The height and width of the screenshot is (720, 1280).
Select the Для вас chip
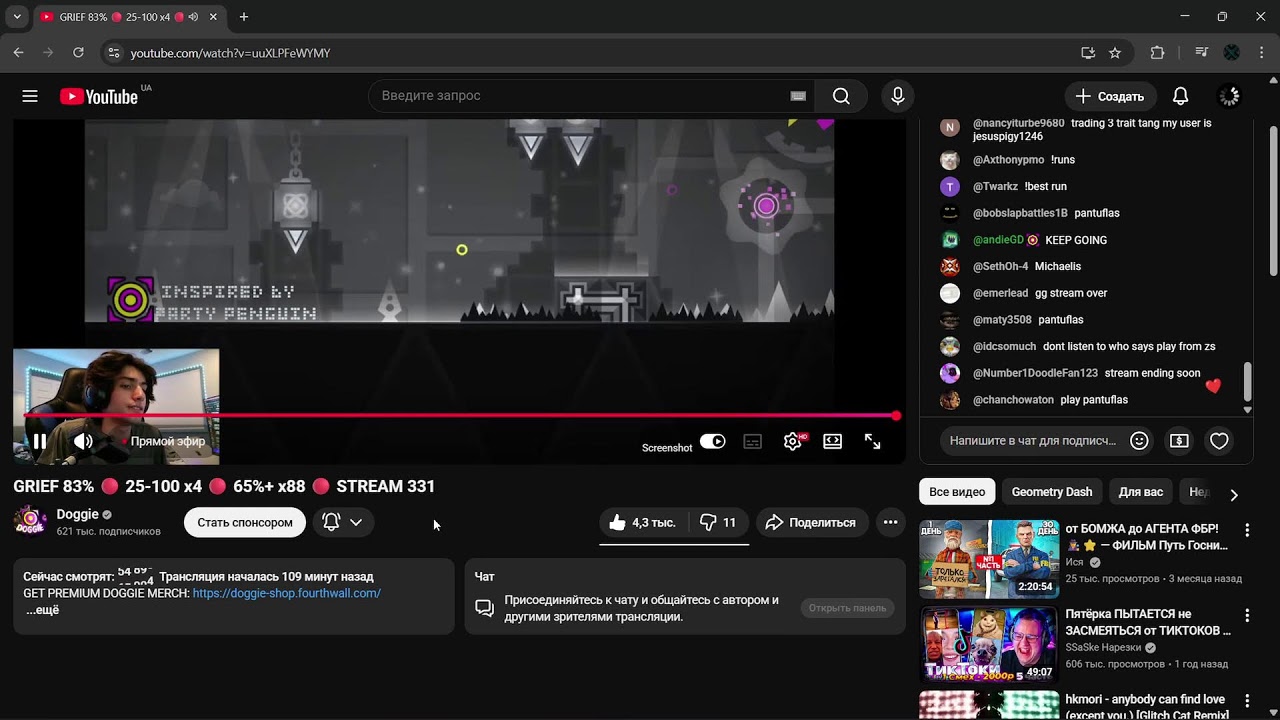coord(1141,492)
